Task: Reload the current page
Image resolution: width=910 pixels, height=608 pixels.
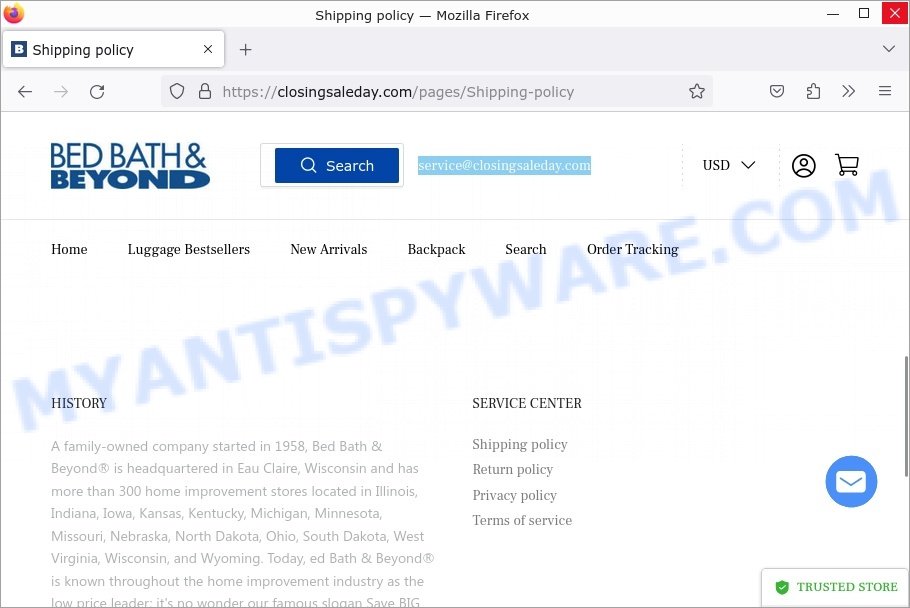Action: pos(97,92)
